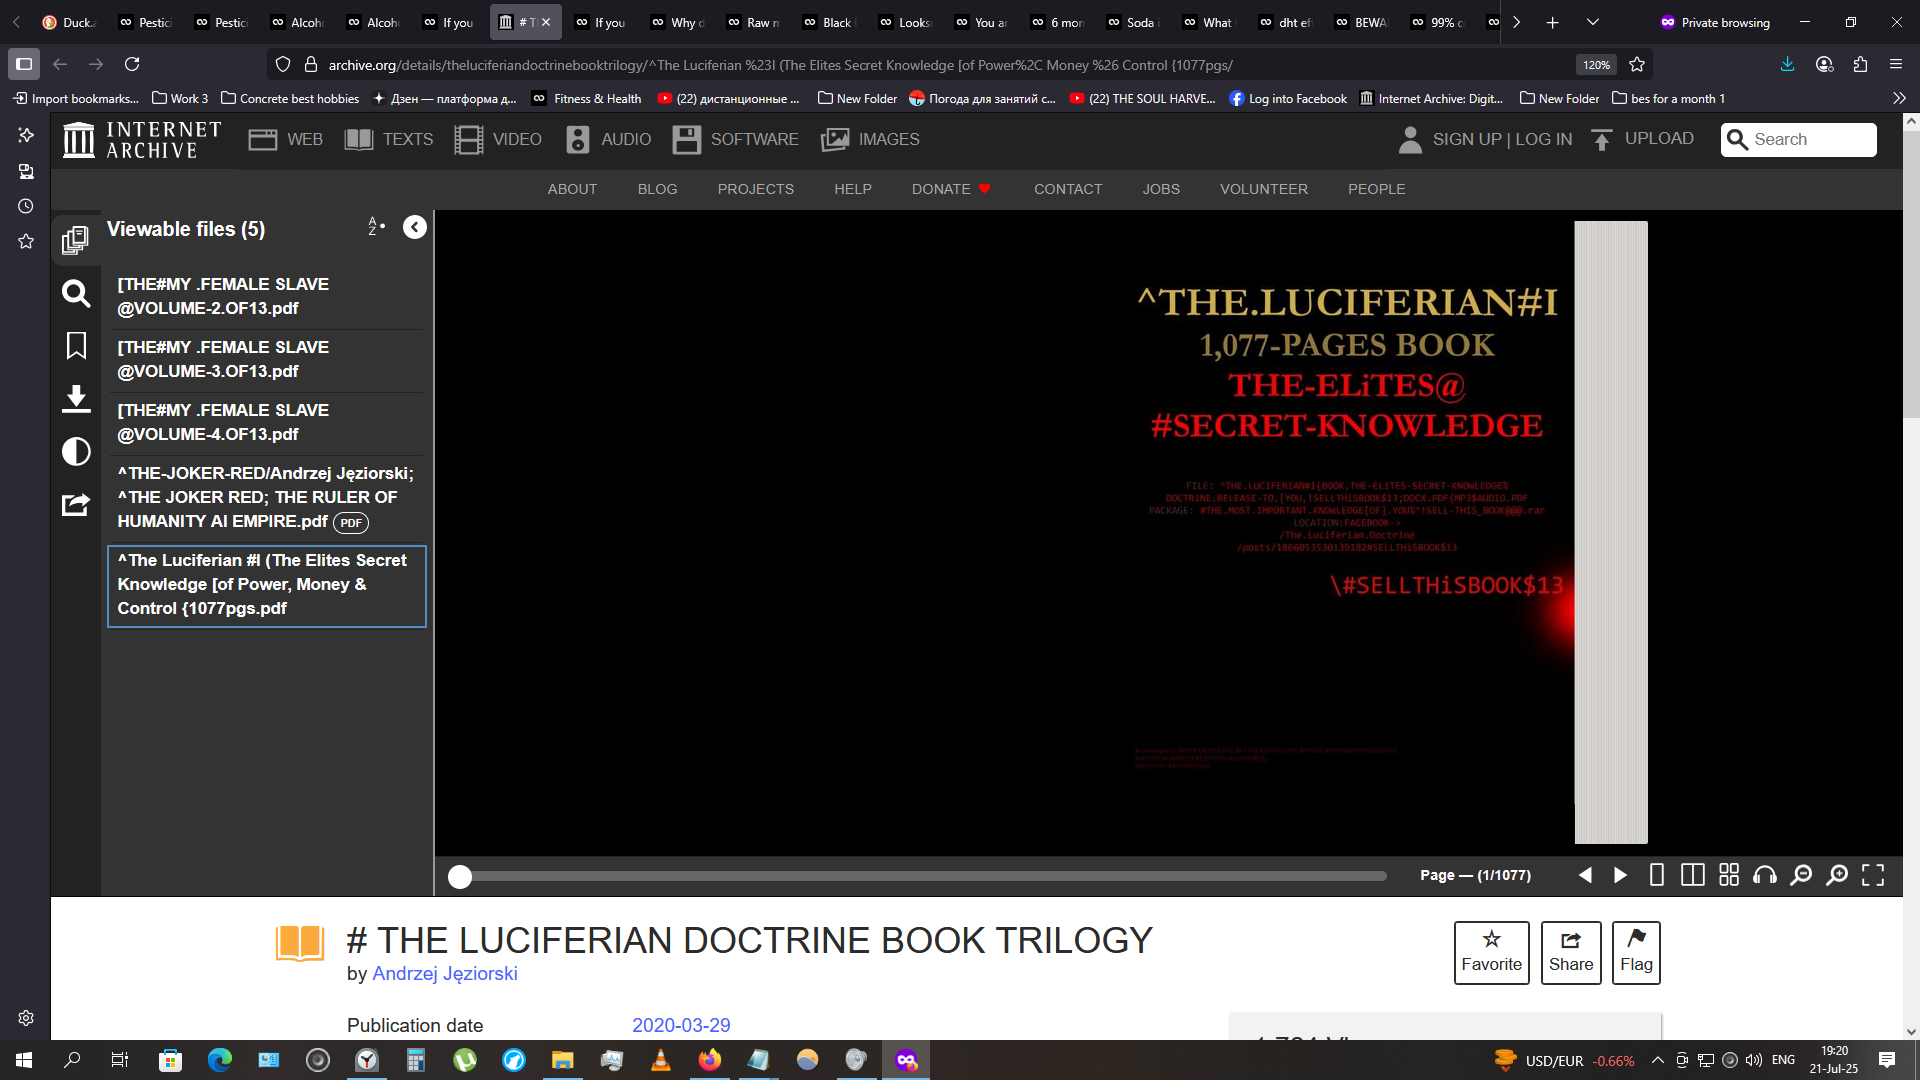This screenshot has width=1920, height=1080.
Task: Collapse the Viewable files side panel
Action: click(415, 227)
